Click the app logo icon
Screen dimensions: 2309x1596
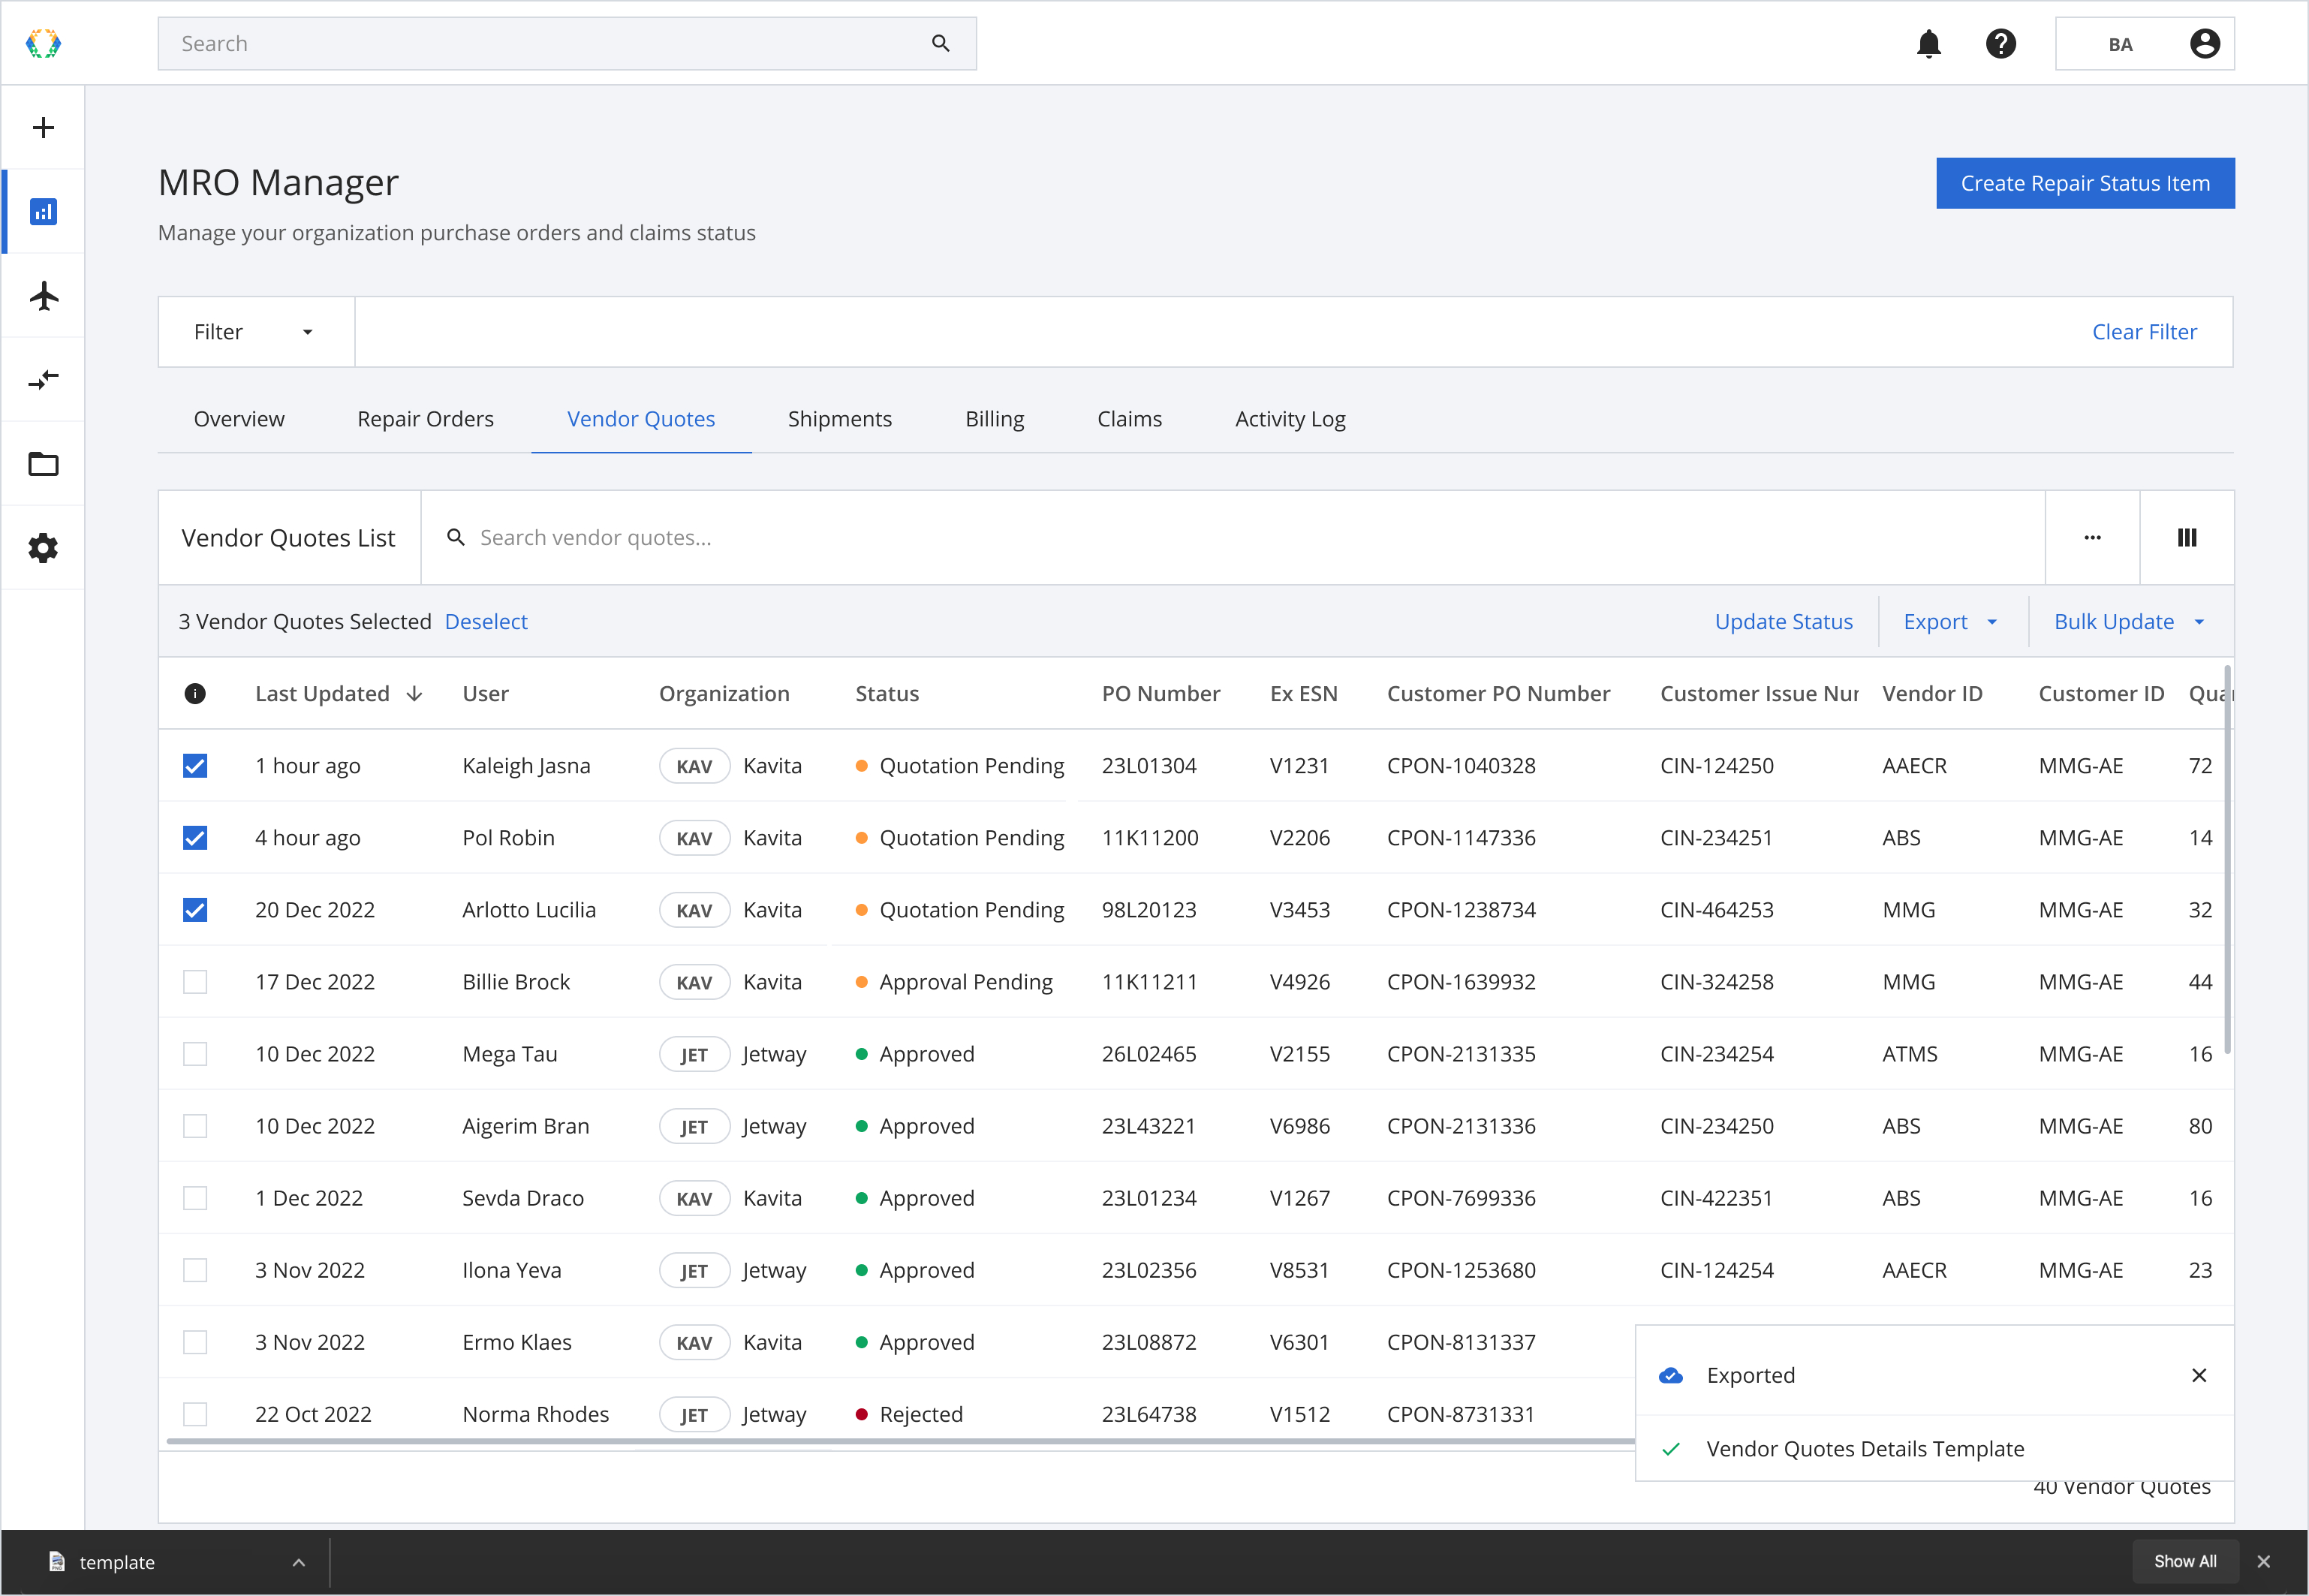tap(43, 43)
